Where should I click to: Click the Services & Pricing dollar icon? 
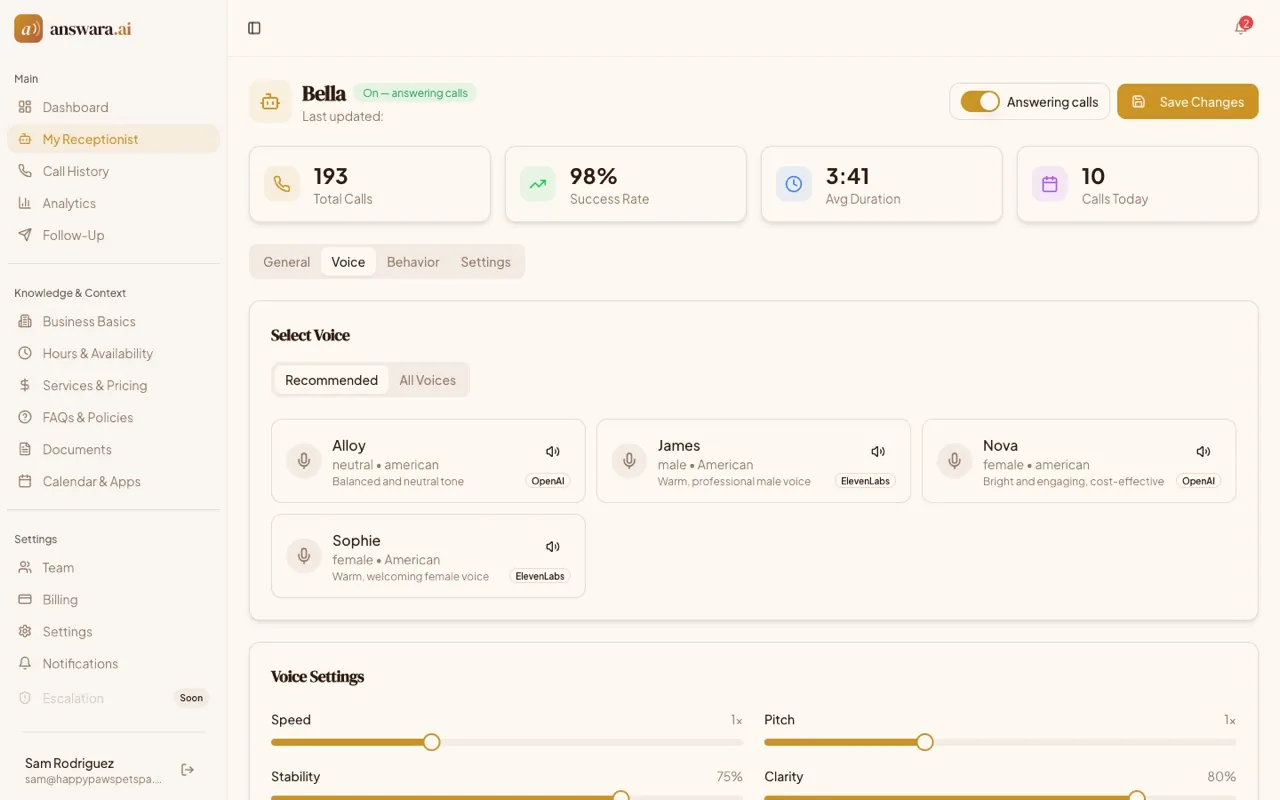[x=25, y=385]
